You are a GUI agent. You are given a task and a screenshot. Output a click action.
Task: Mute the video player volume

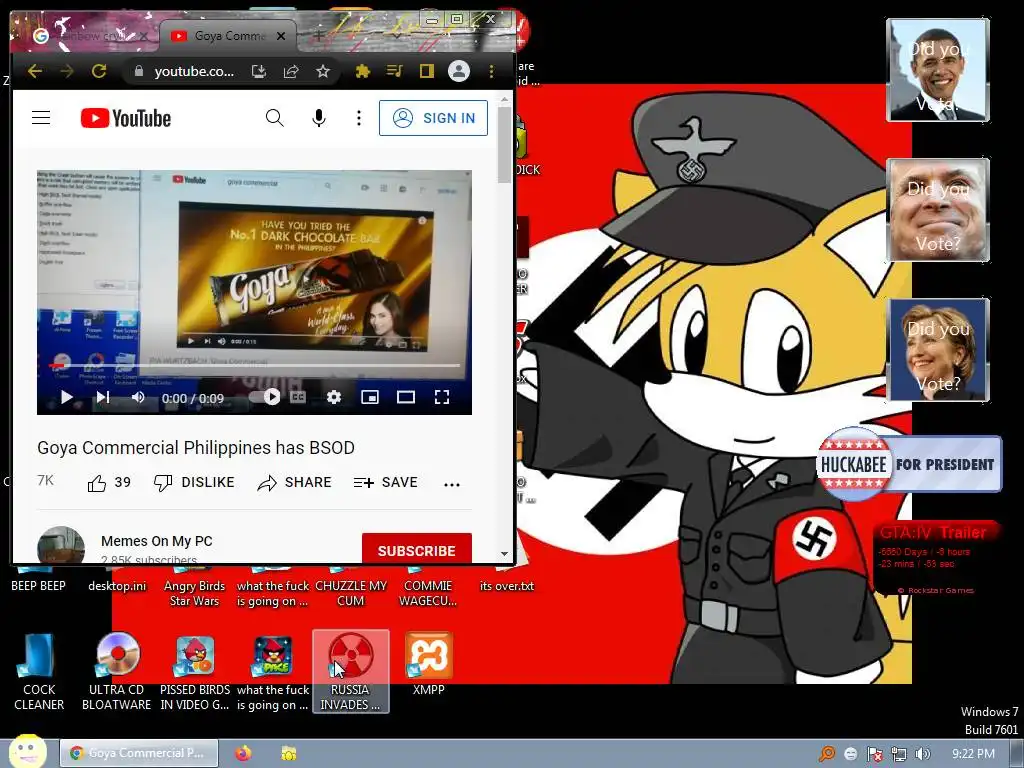[x=138, y=397]
